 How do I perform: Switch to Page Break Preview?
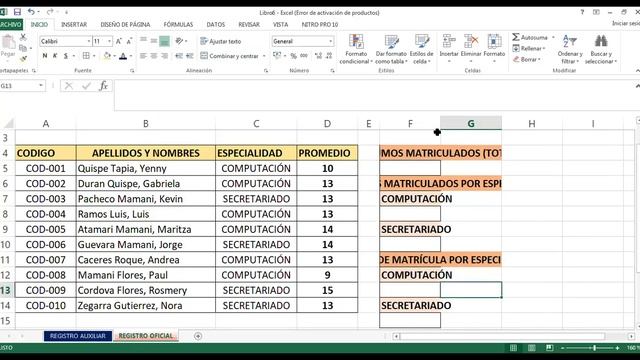(549, 348)
